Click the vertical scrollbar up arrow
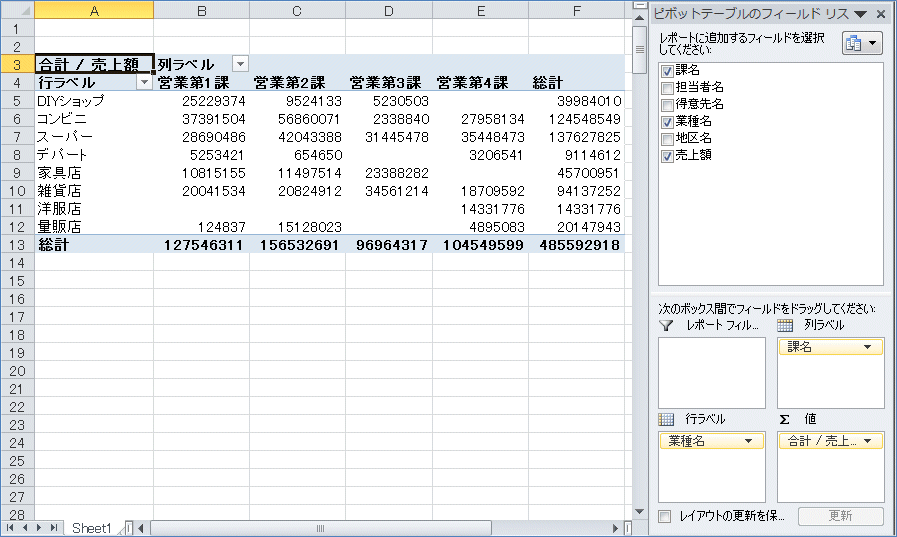The height and width of the screenshot is (537, 897). [640, 18]
